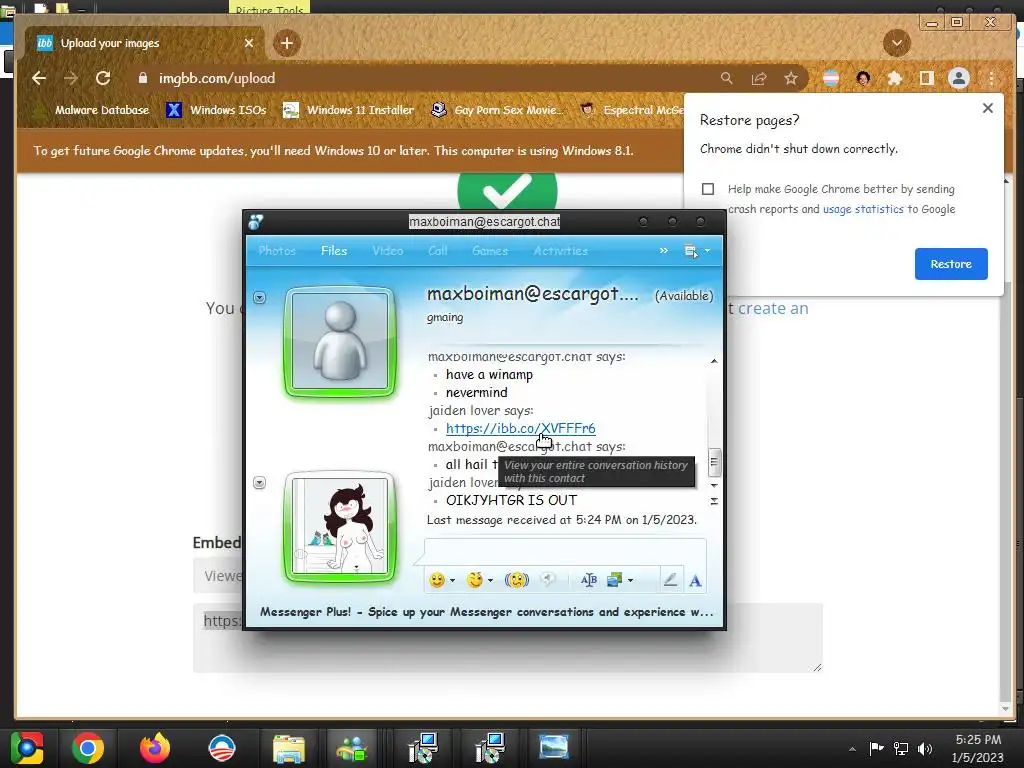
Task: Click the character face extension icon
Action: pos(863,78)
